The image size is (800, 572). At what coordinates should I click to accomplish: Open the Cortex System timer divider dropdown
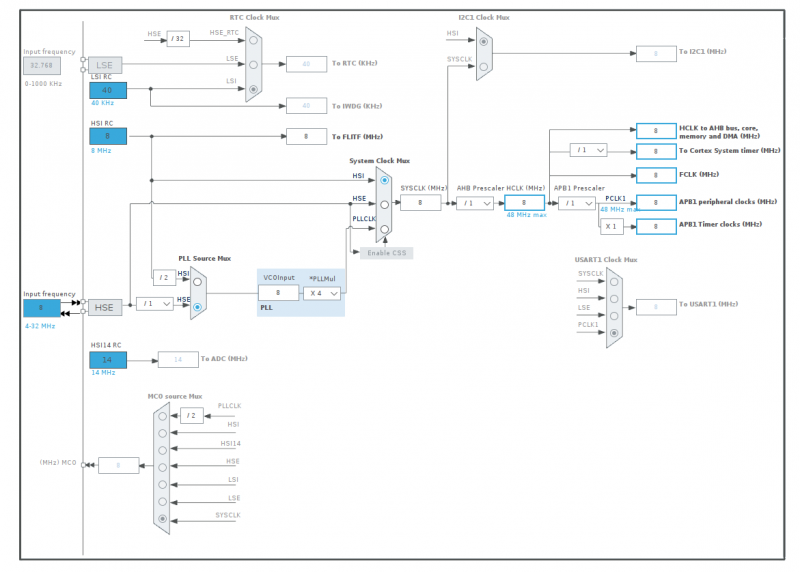point(588,150)
